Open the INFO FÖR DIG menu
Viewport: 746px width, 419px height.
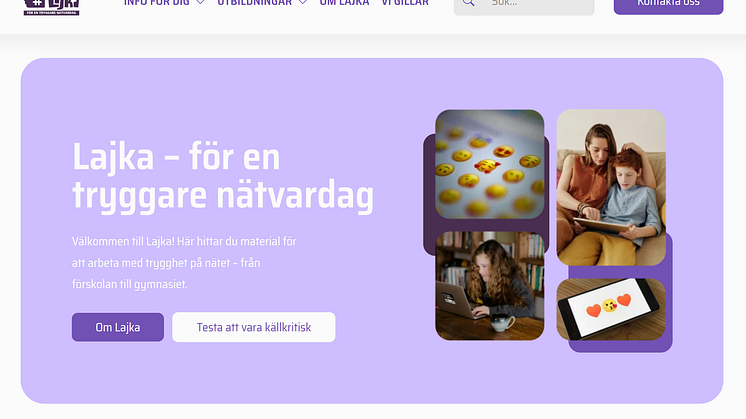click(x=157, y=3)
